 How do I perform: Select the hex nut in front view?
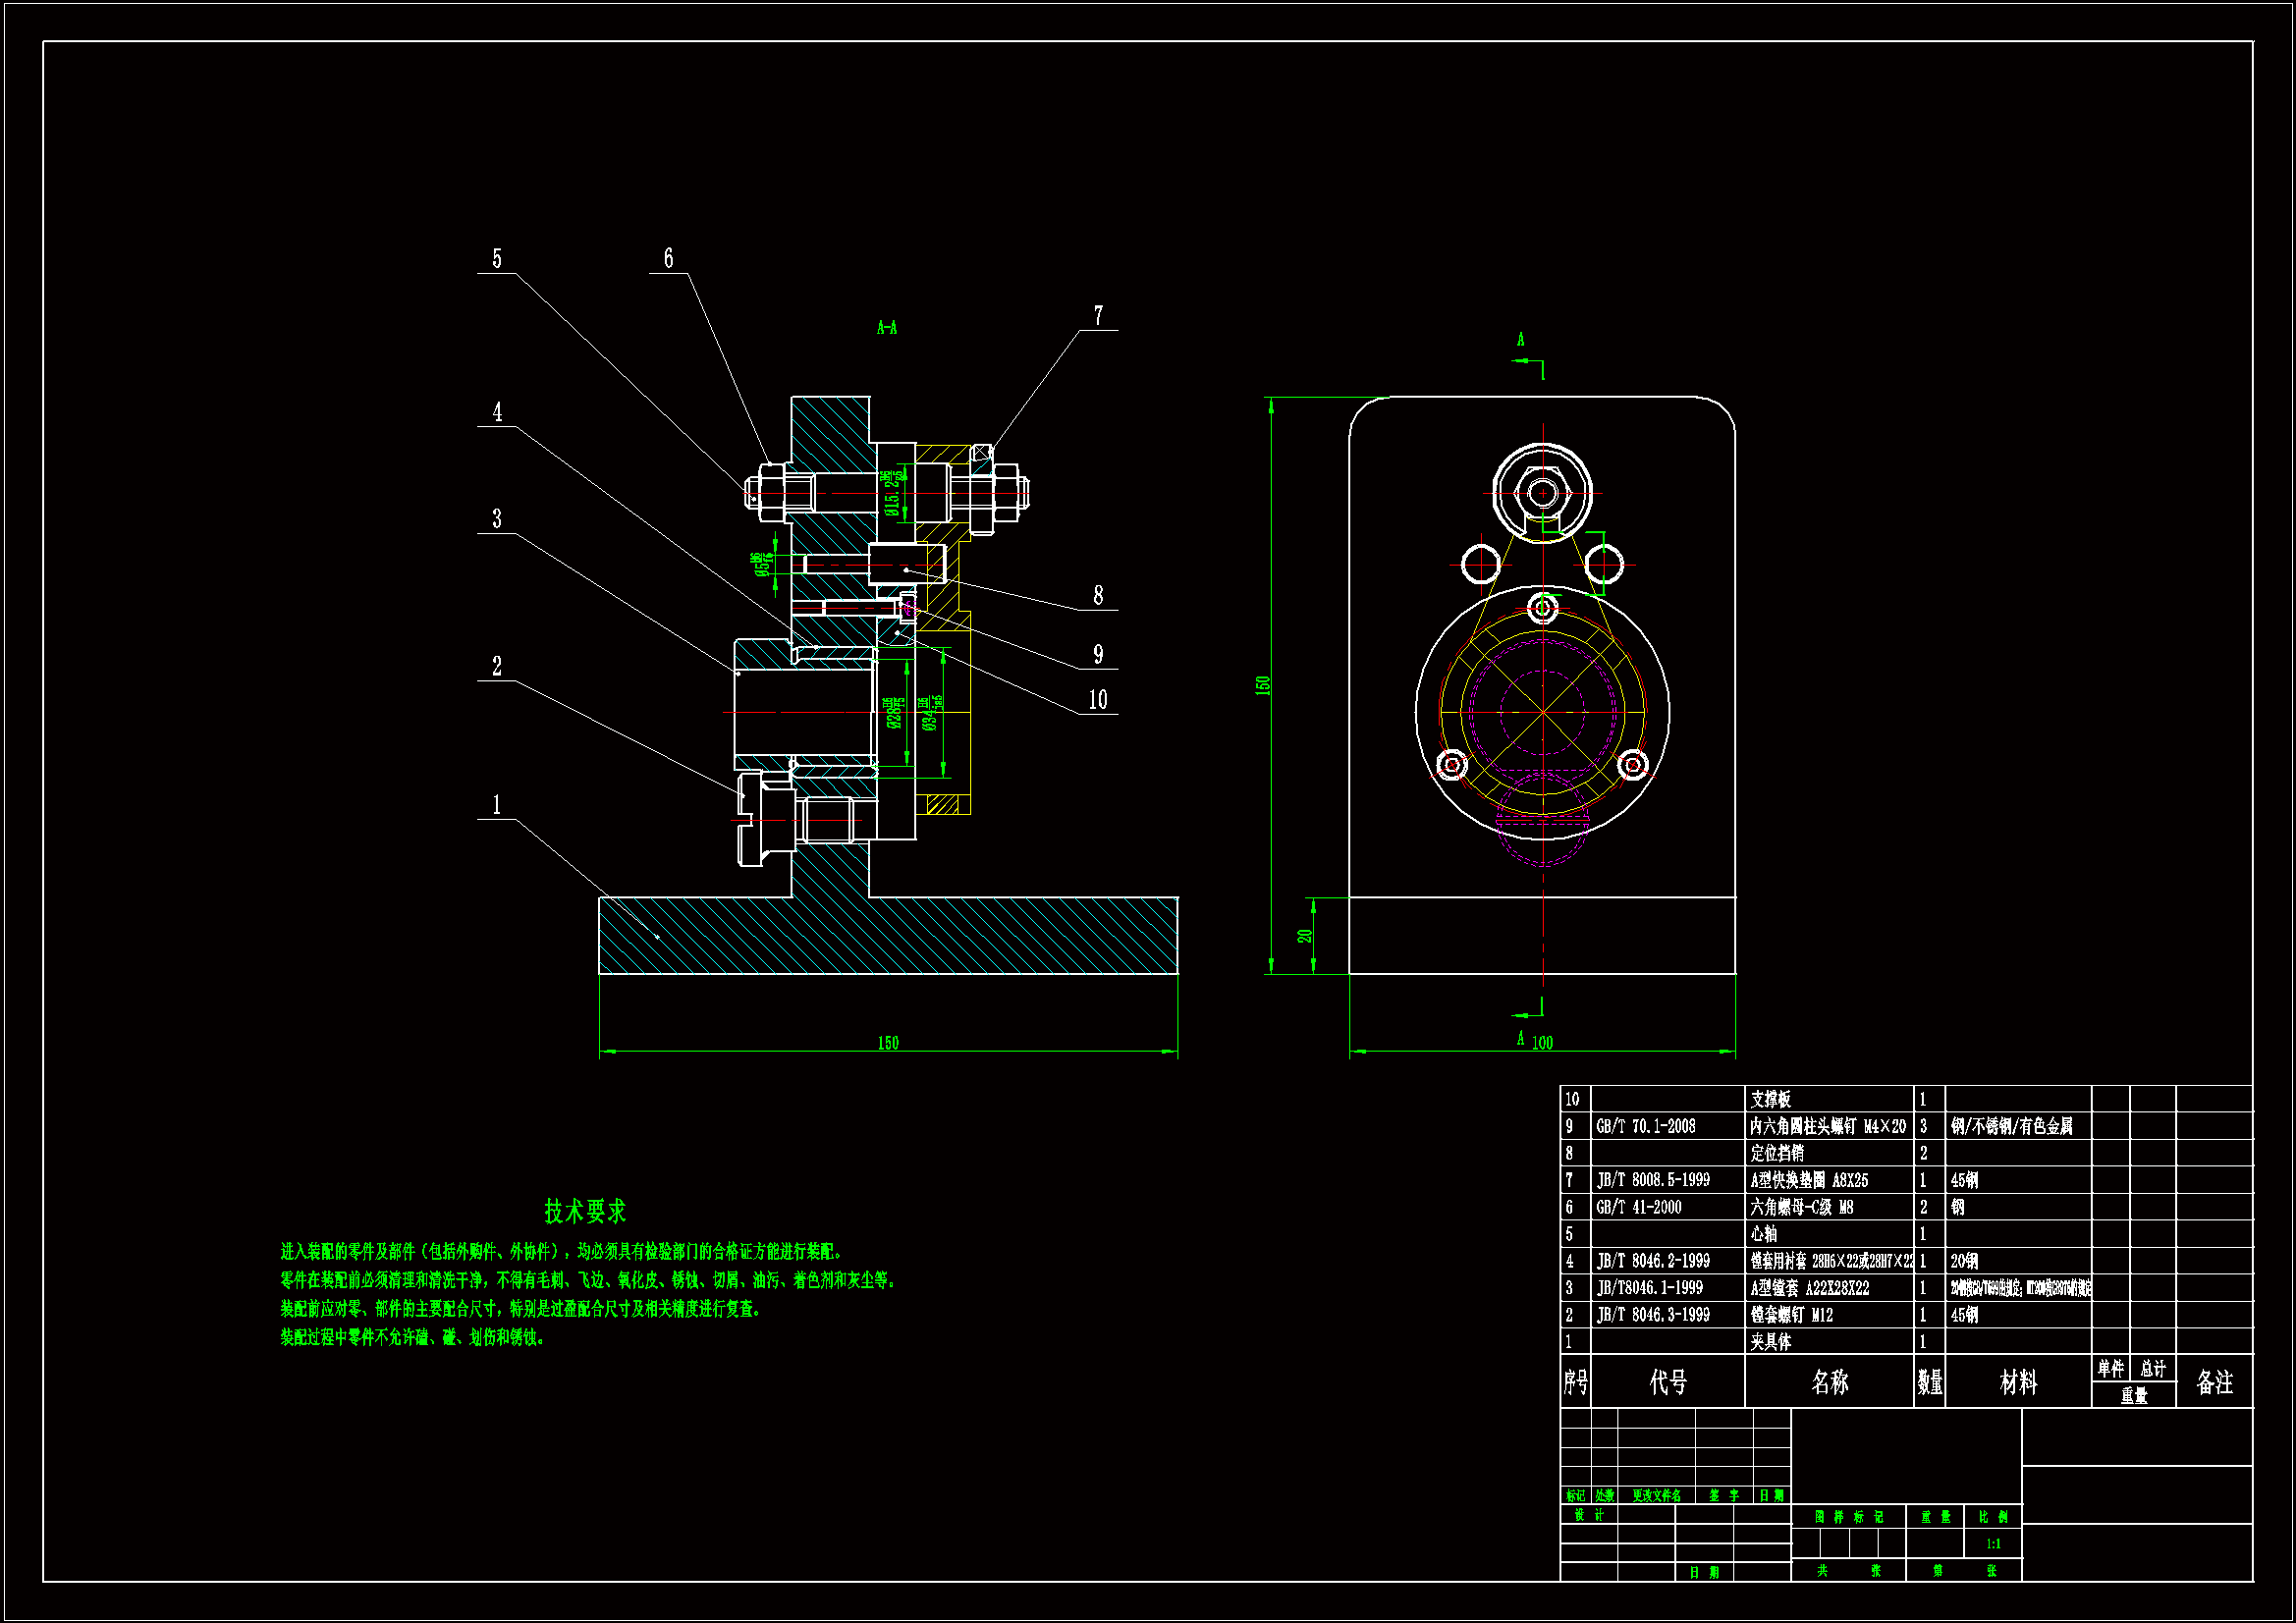[x=1542, y=493]
